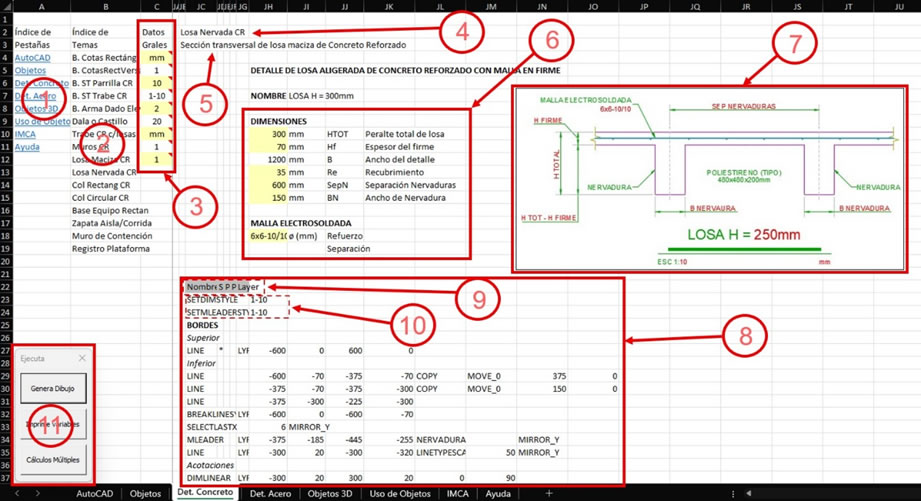Switch to the Det. Acero sheet tab
This screenshot has height=501, width=921.
click(270, 493)
